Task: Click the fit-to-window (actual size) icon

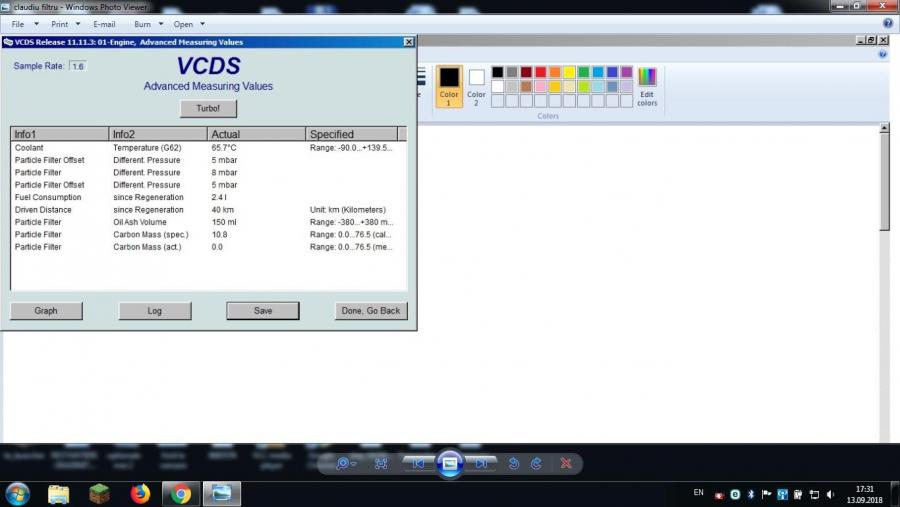Action: tap(381, 463)
